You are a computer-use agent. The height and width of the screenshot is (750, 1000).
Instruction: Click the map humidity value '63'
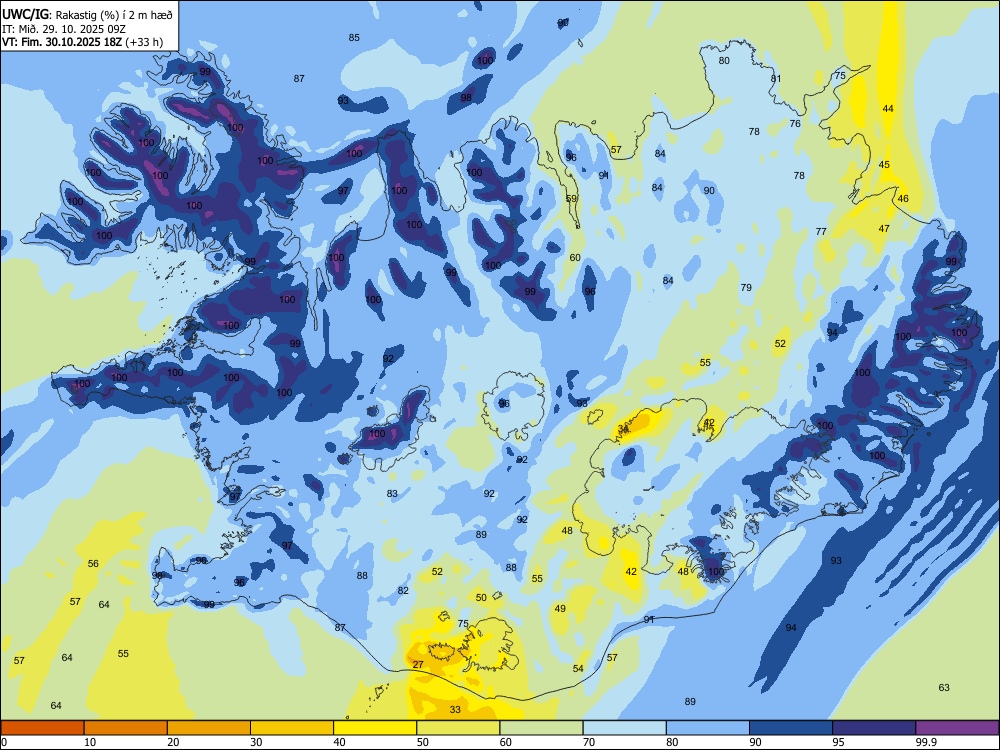point(944,688)
